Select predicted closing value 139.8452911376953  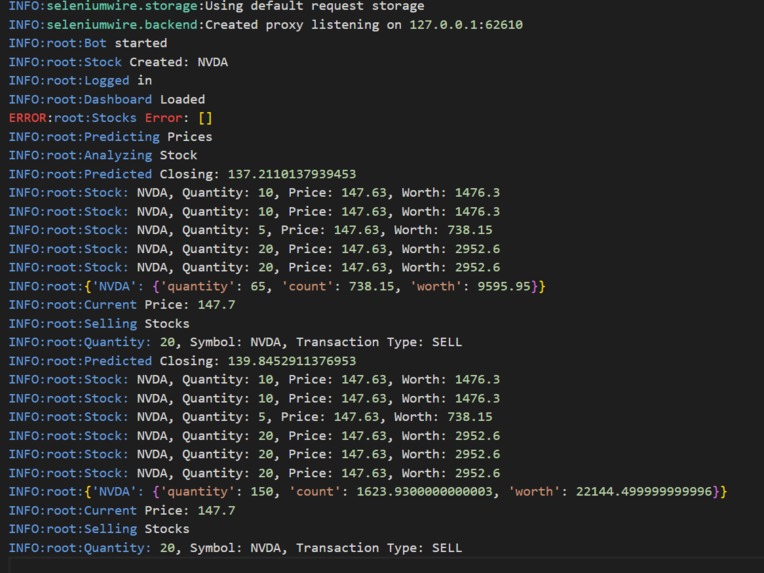pos(292,361)
